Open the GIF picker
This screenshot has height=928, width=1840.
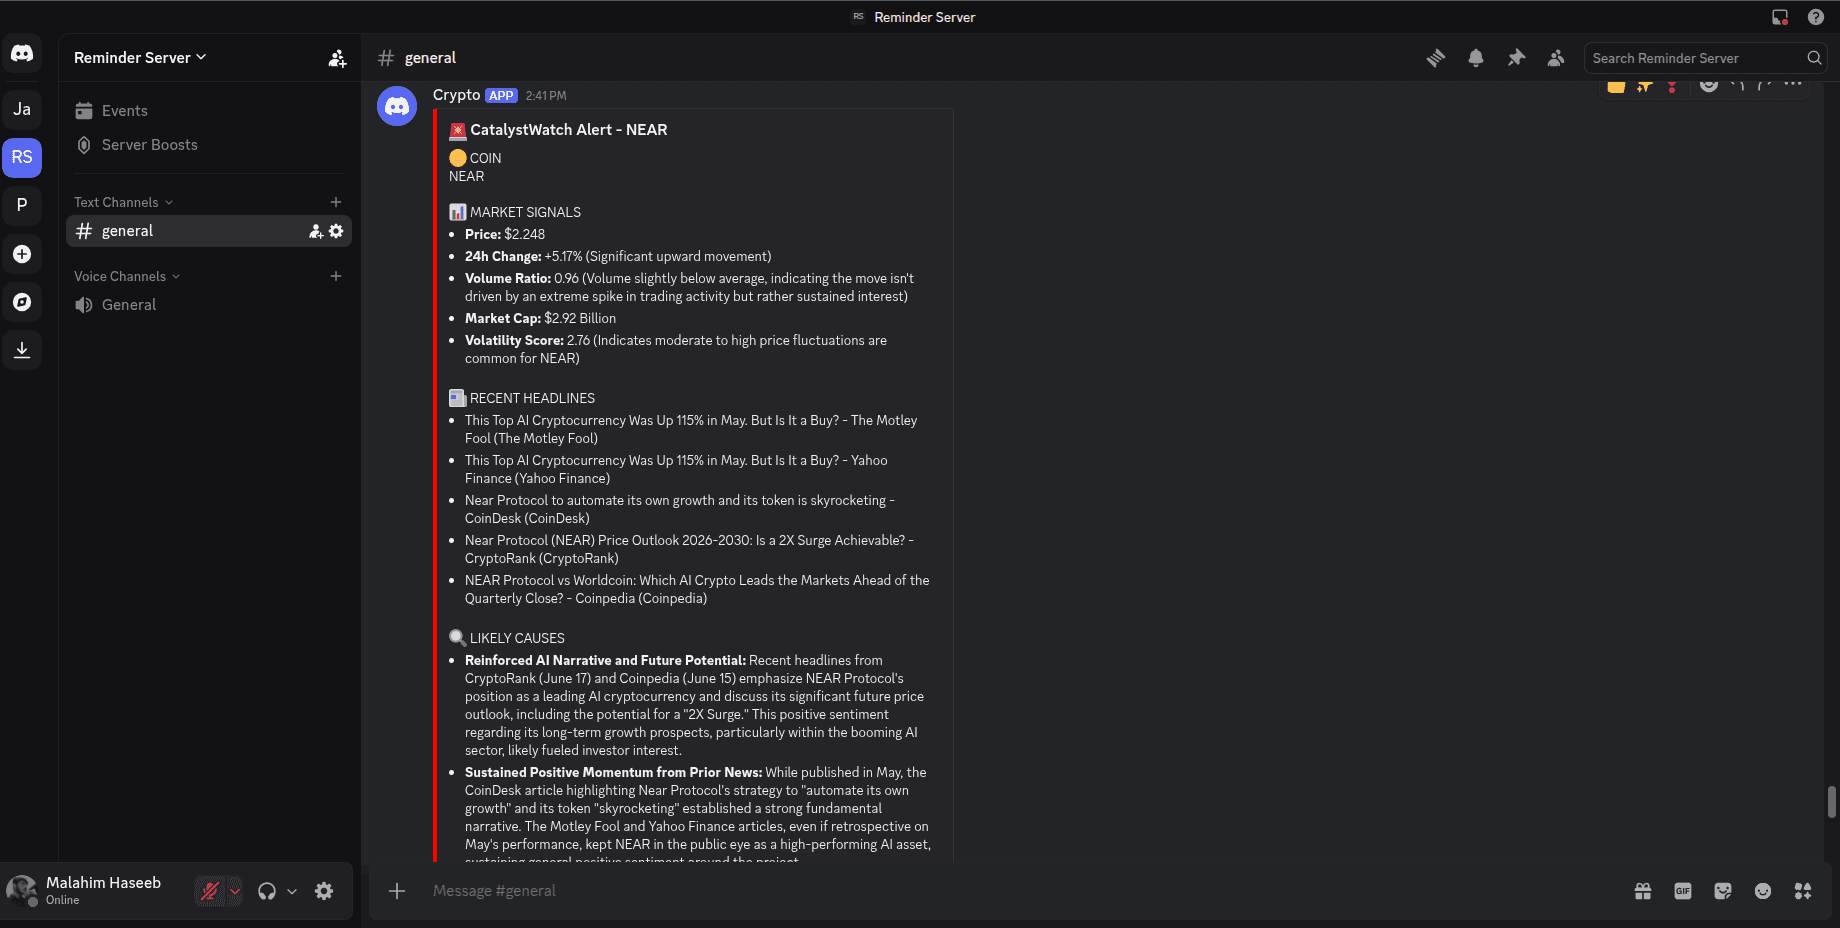[x=1683, y=891]
